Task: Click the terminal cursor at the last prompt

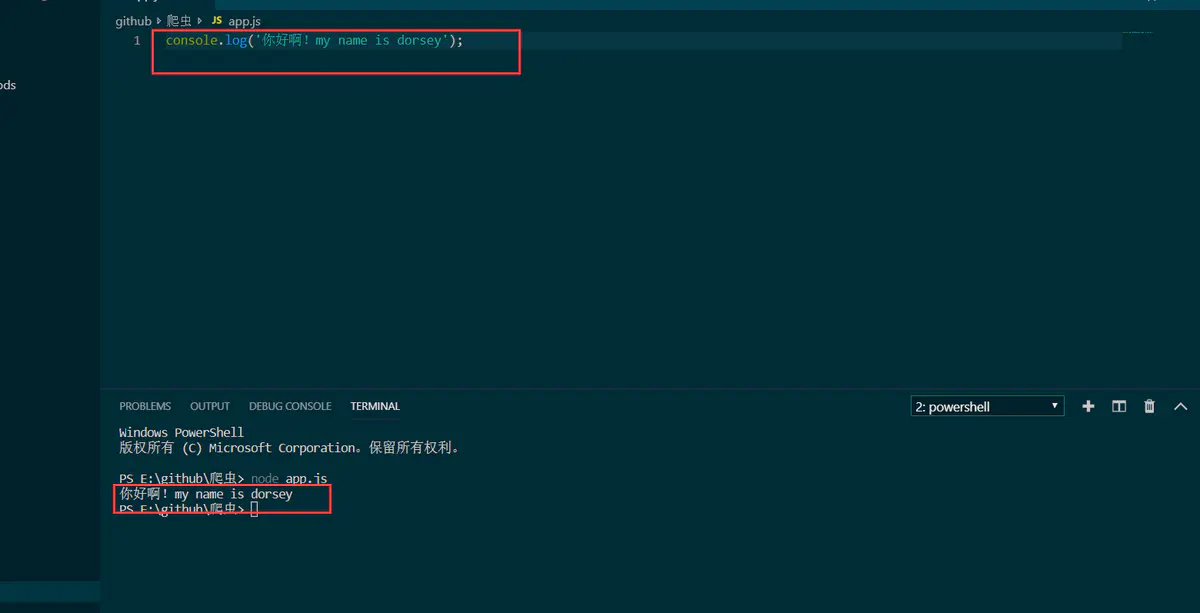Action: pyautogui.click(x=254, y=509)
